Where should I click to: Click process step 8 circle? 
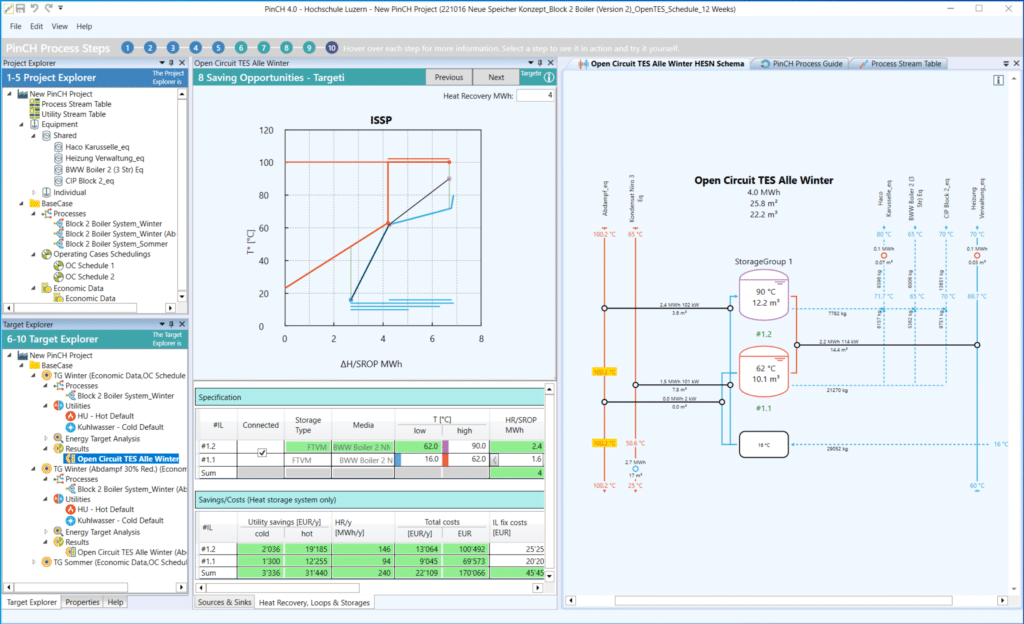286,47
